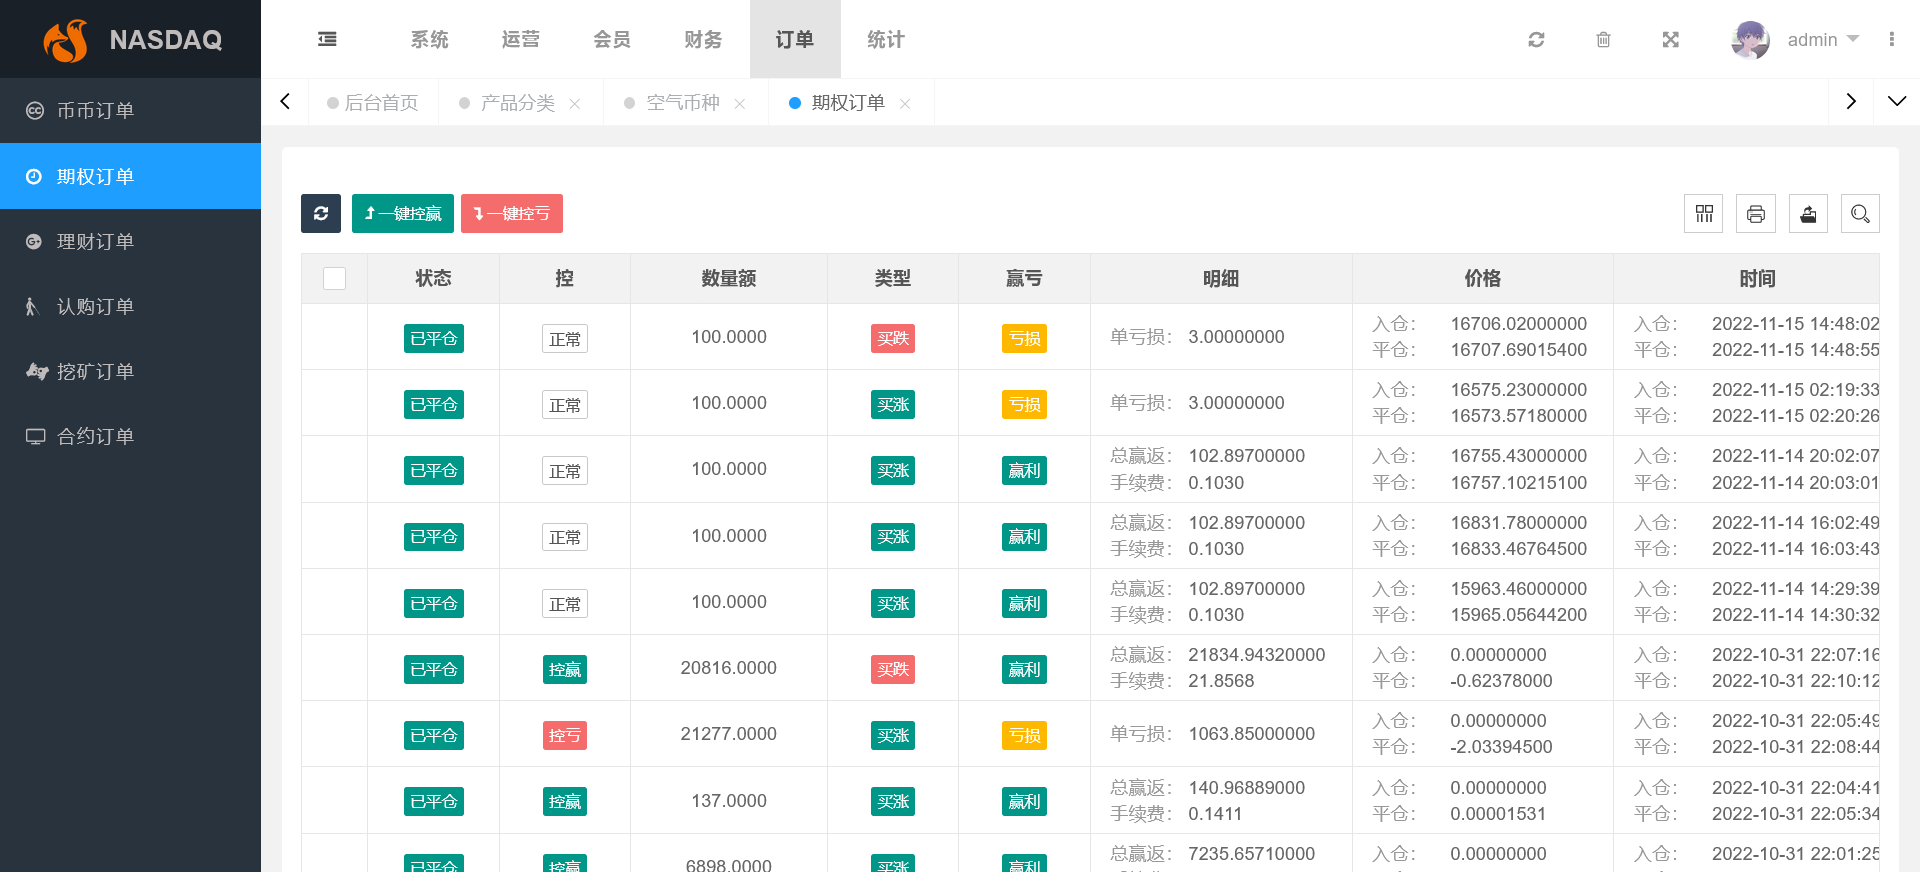Click the export table icon
The image size is (1920, 872).
(1808, 214)
